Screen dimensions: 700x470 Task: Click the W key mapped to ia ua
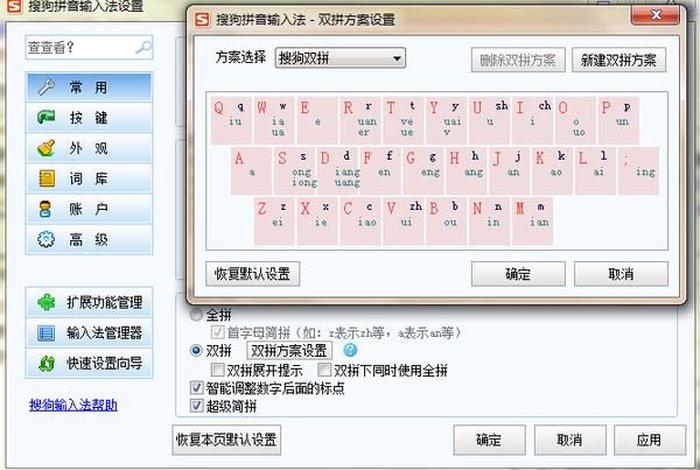pos(274,120)
